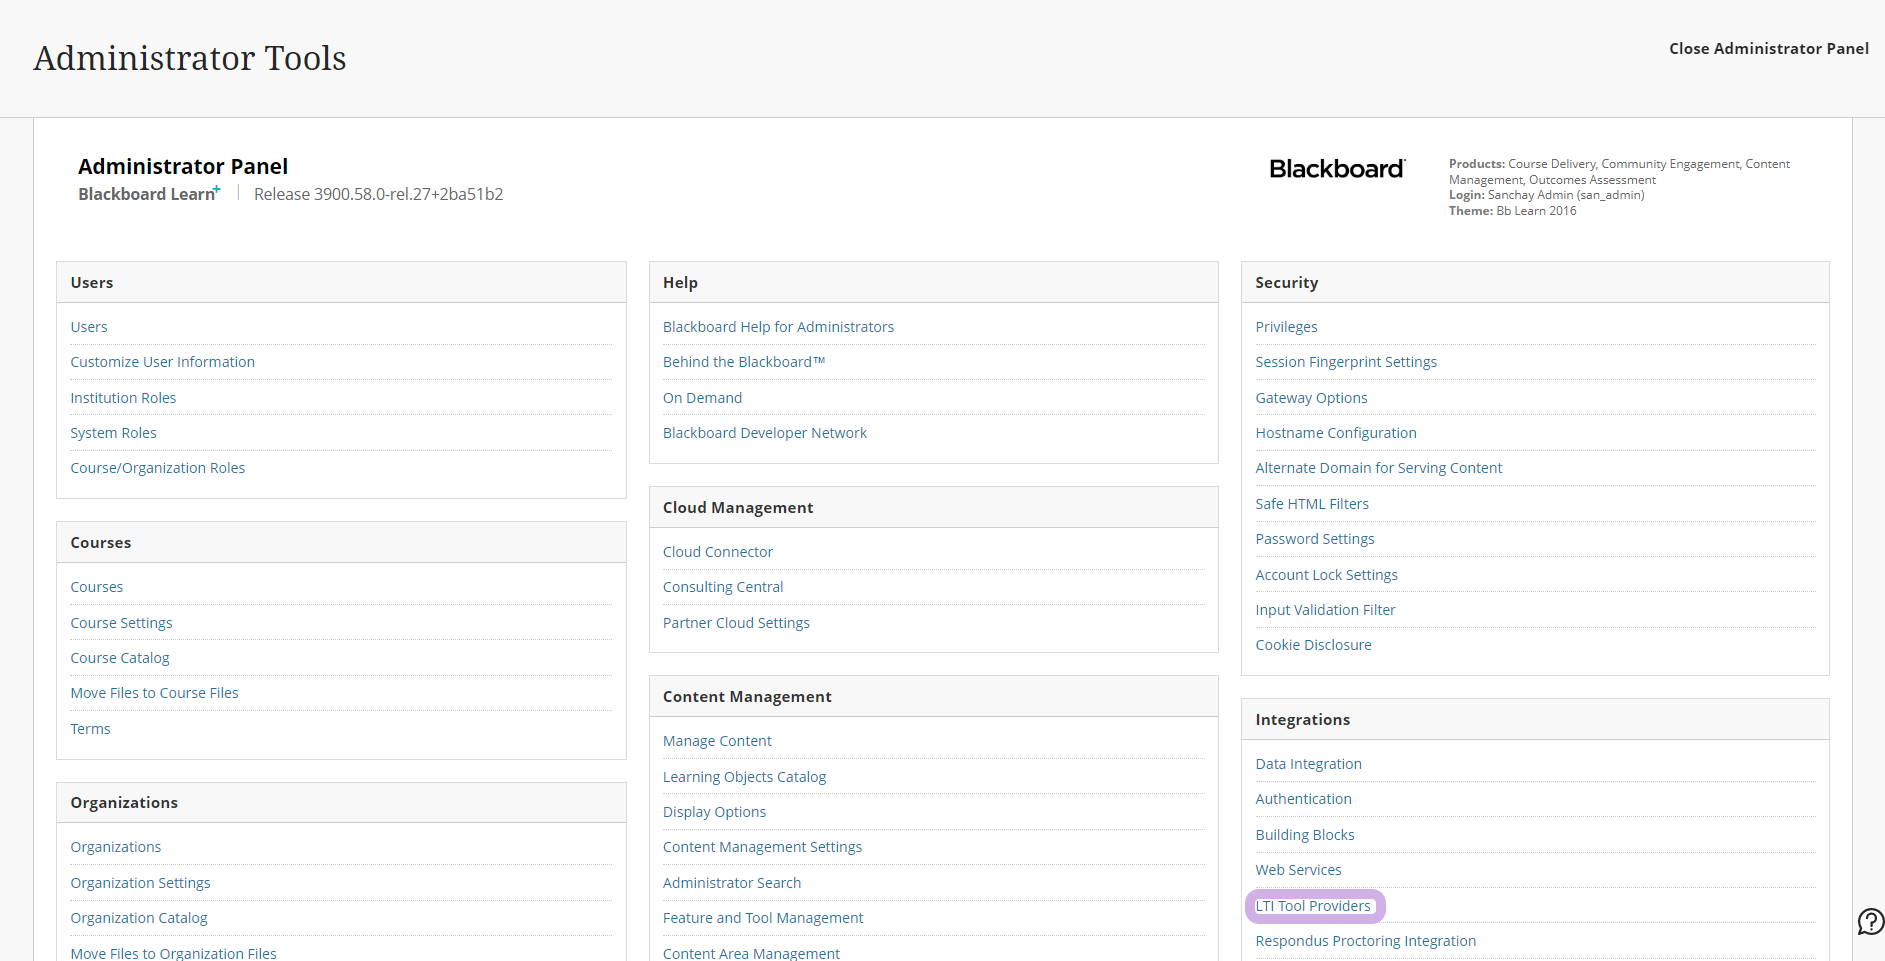Go to Blackboard Developer Network
This screenshot has width=1885, height=961.
pos(765,433)
